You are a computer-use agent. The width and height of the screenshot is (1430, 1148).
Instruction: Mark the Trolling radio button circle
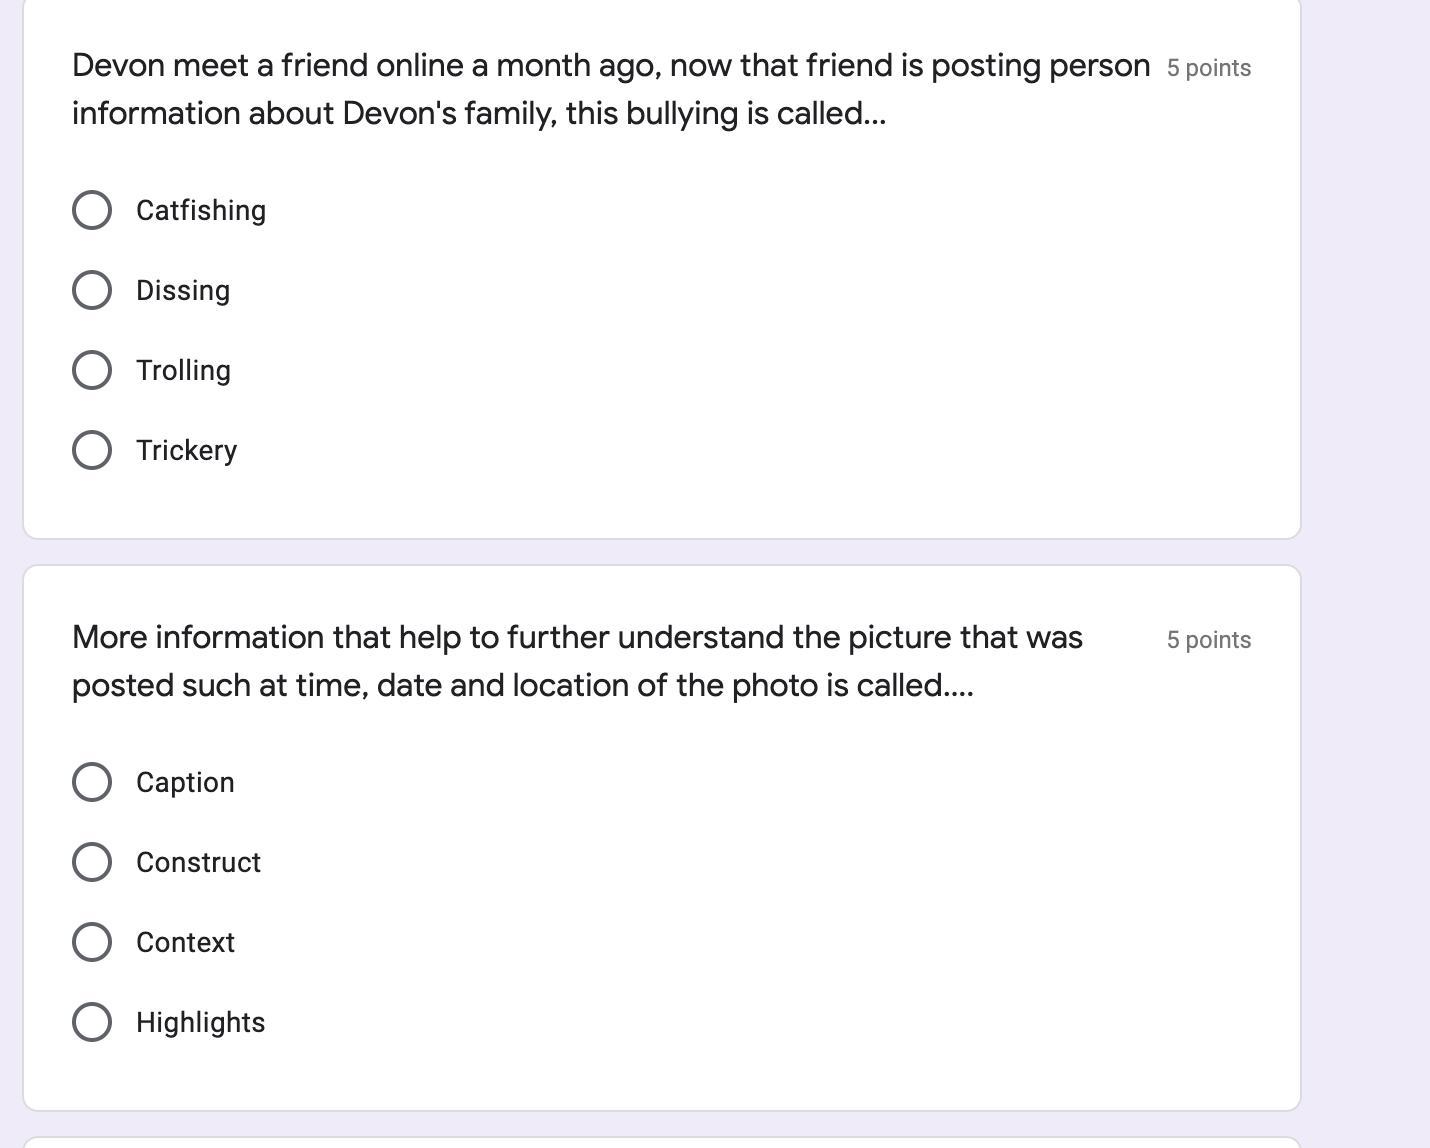tap(92, 370)
